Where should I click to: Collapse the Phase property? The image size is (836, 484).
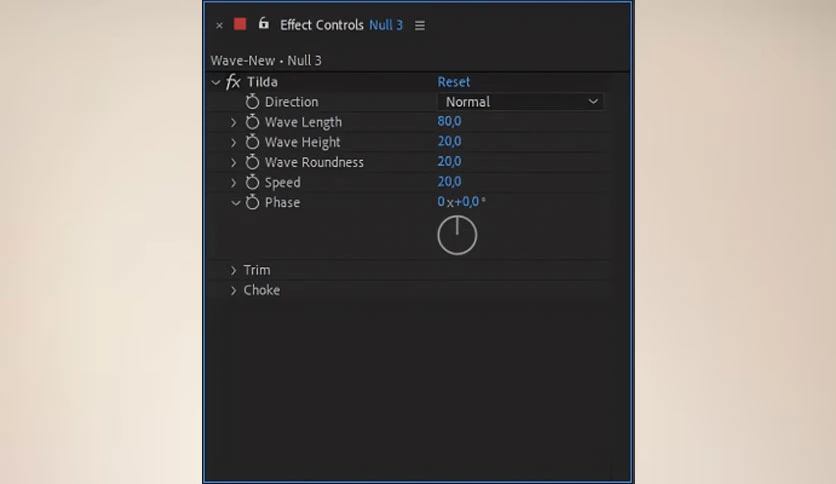235,203
